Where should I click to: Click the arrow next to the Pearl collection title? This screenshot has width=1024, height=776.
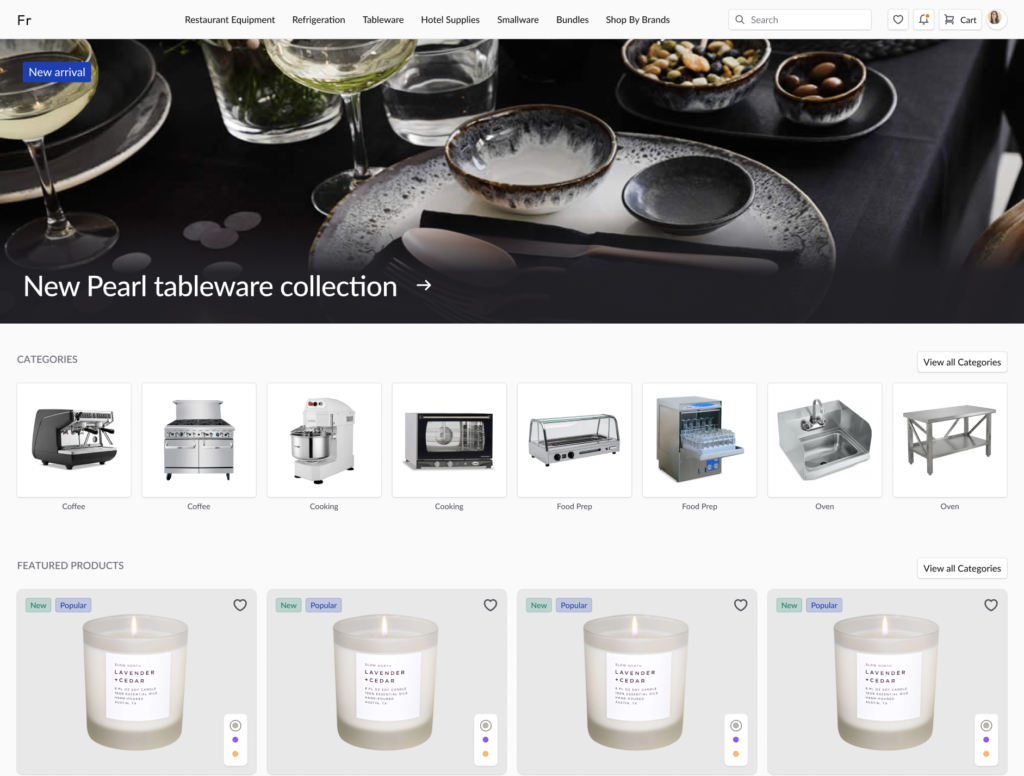[x=424, y=285]
